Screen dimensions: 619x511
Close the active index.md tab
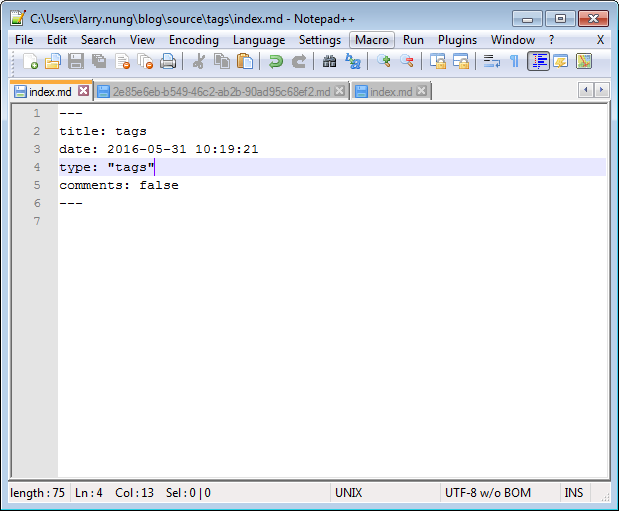83,91
